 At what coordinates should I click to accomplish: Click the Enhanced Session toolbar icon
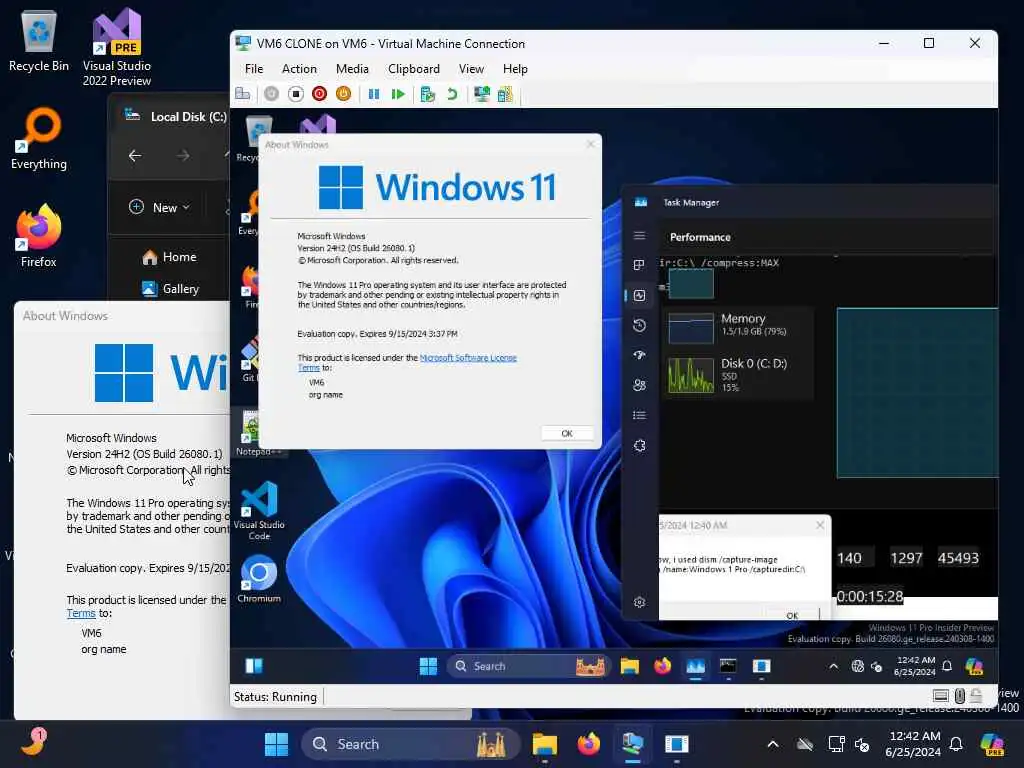pos(482,94)
